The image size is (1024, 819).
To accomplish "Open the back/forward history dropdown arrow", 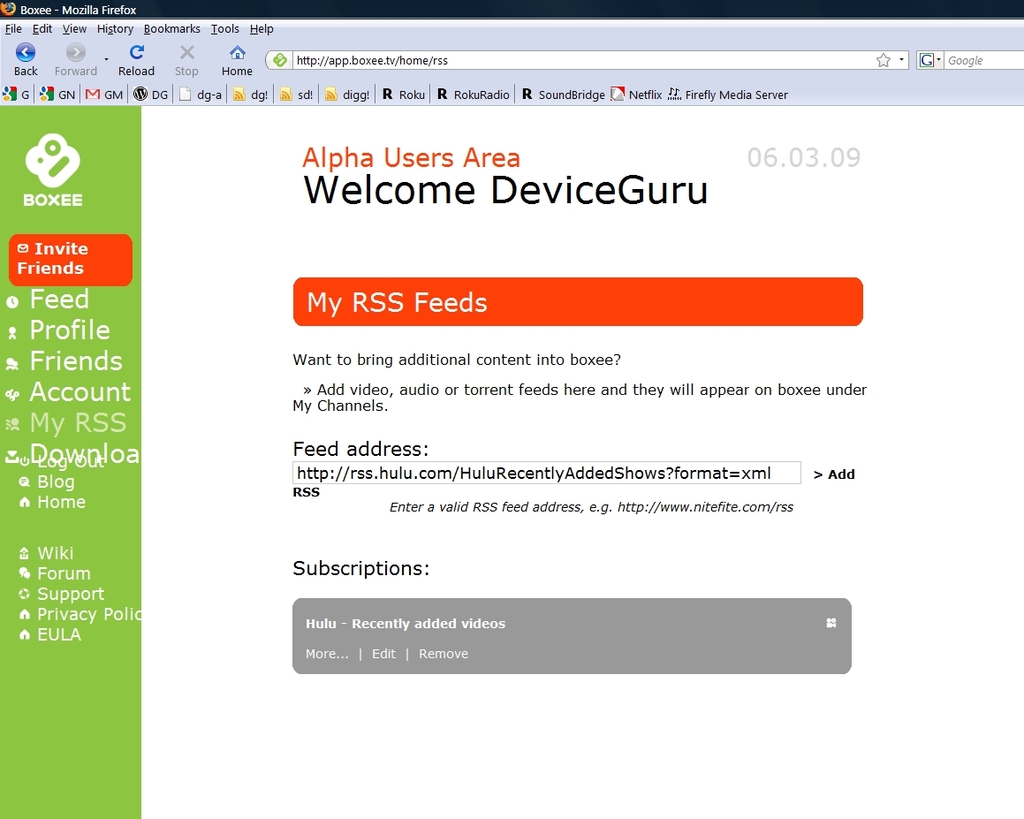I will [x=106, y=59].
